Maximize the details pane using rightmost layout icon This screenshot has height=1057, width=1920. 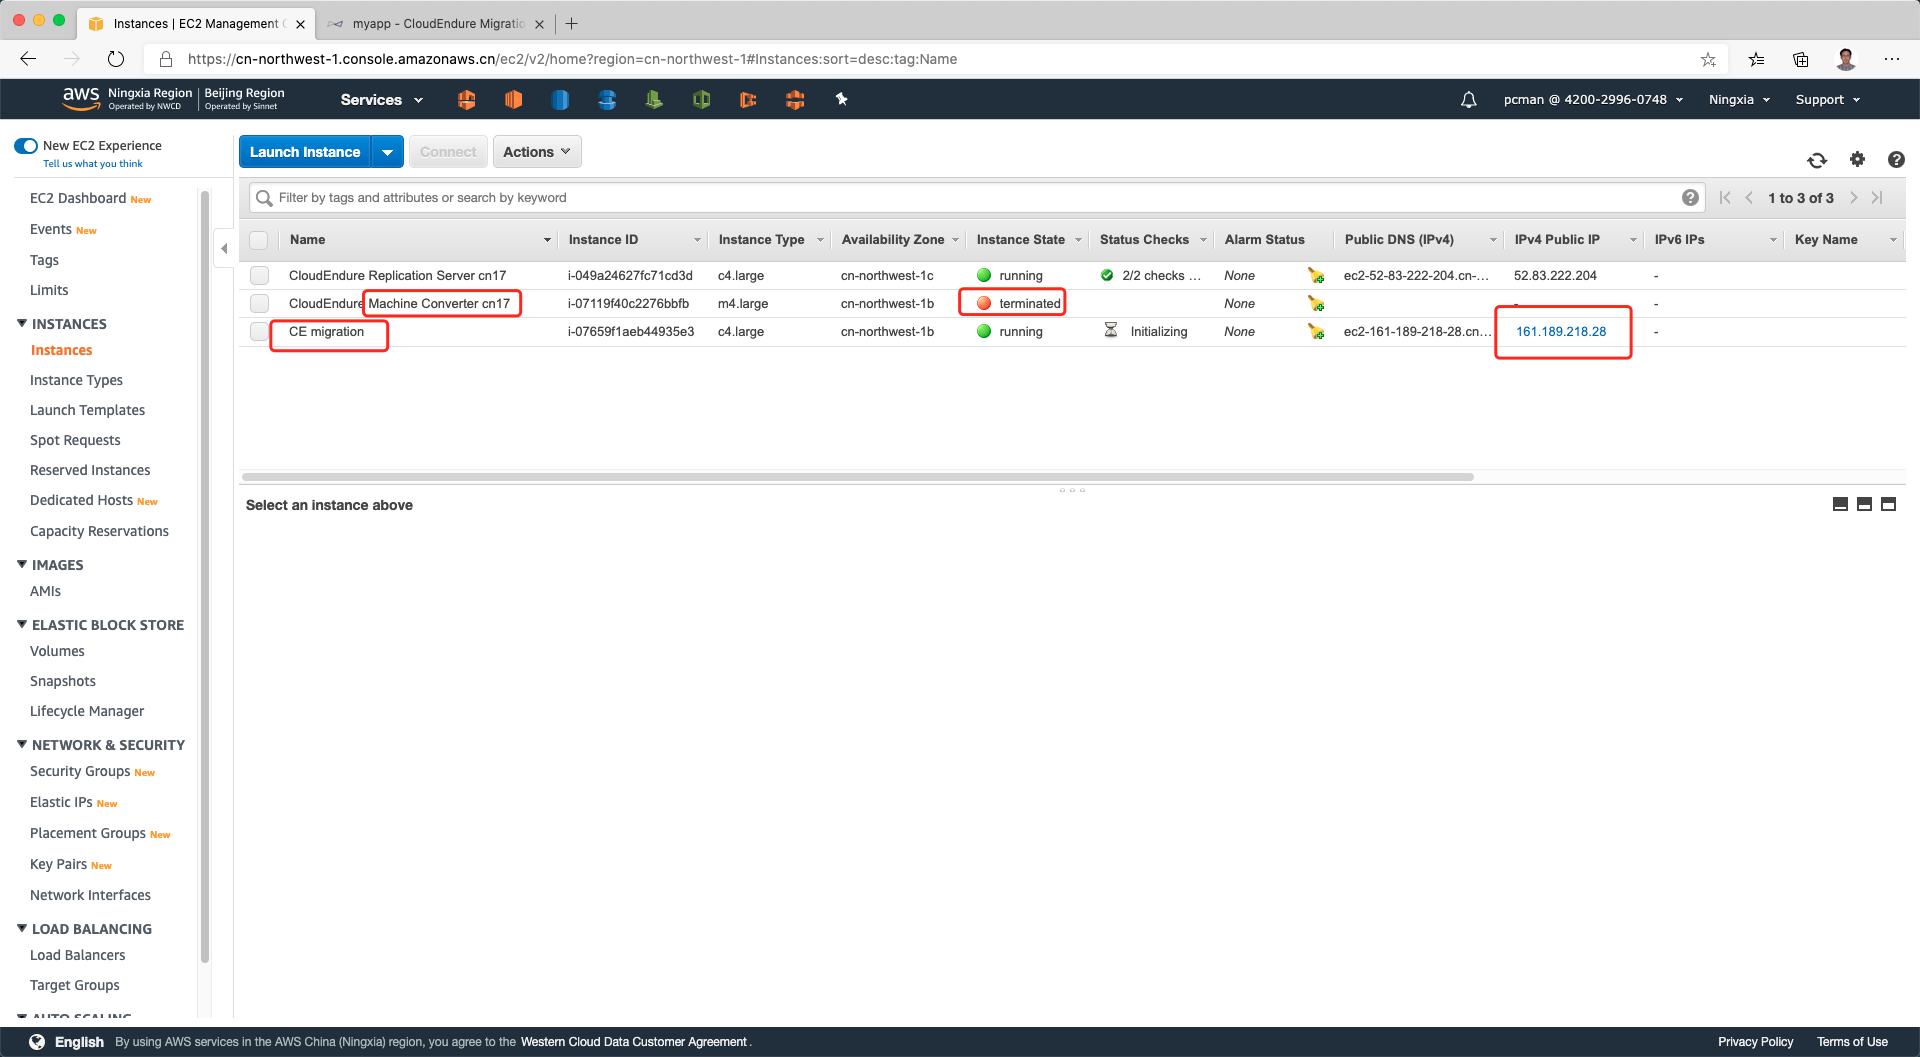point(1888,505)
